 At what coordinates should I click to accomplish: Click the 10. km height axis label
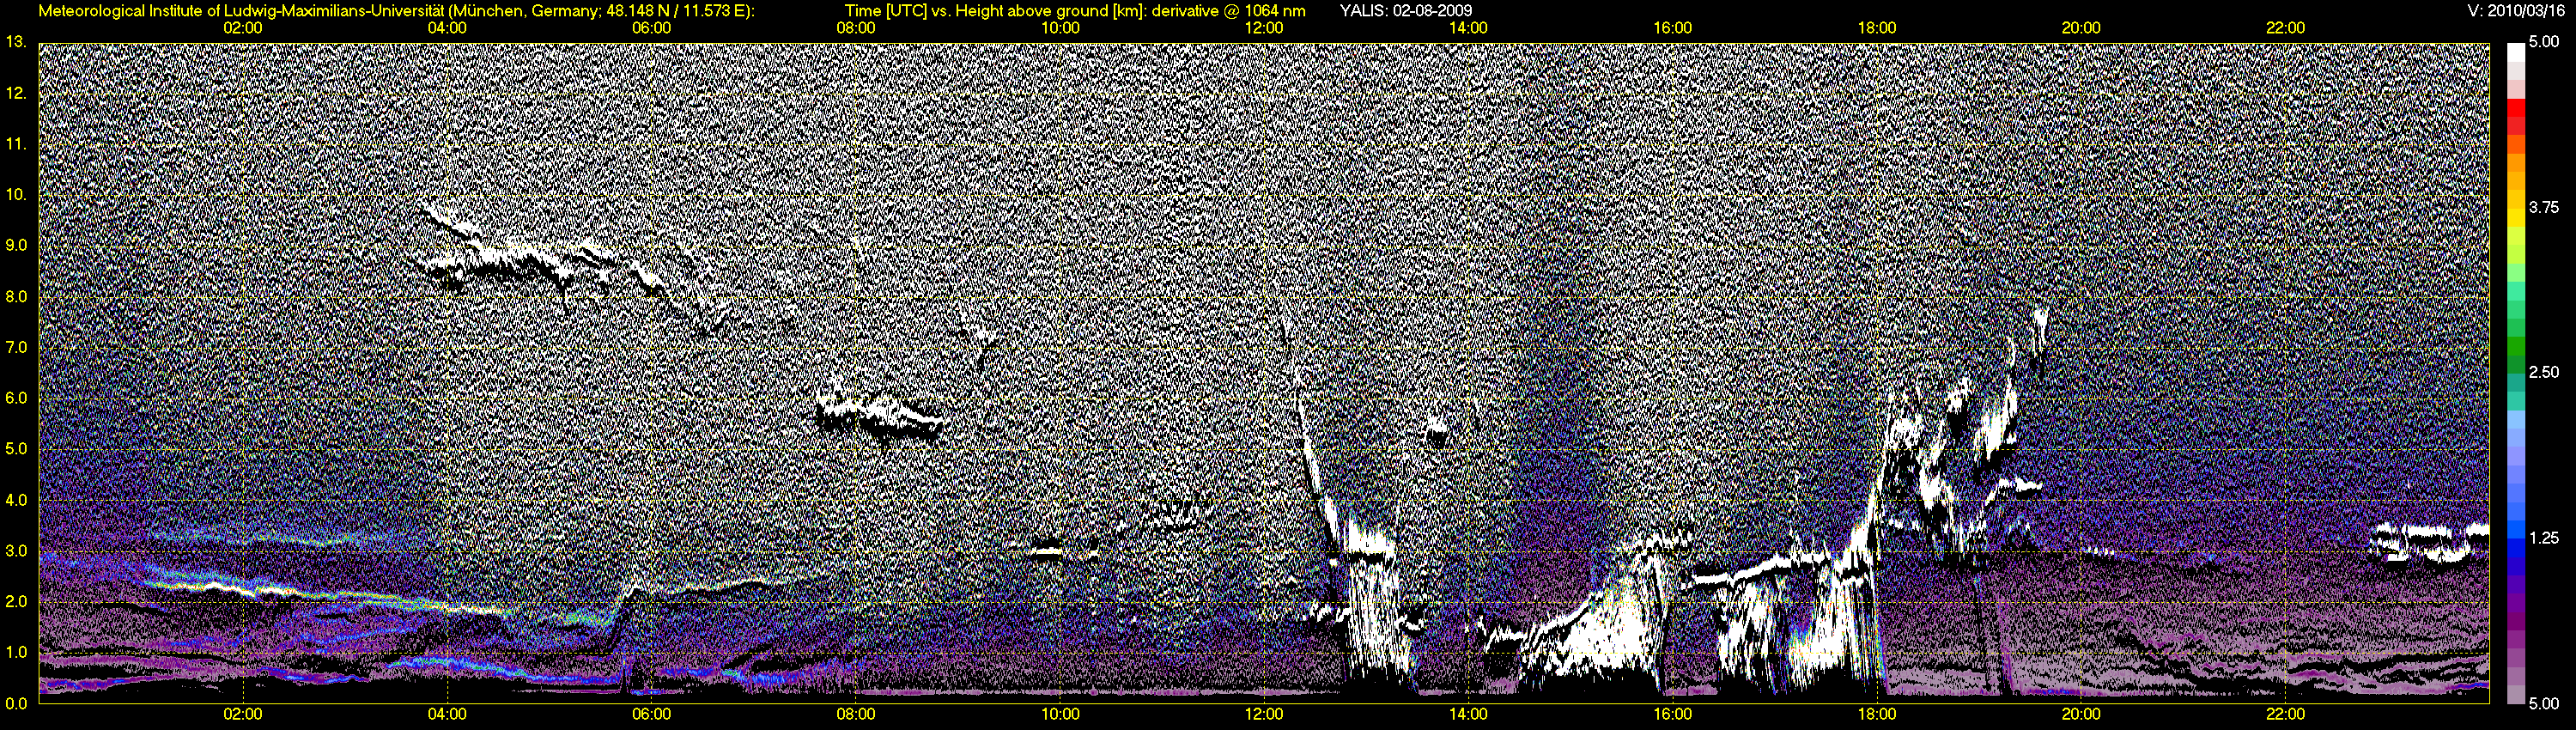click(16, 195)
